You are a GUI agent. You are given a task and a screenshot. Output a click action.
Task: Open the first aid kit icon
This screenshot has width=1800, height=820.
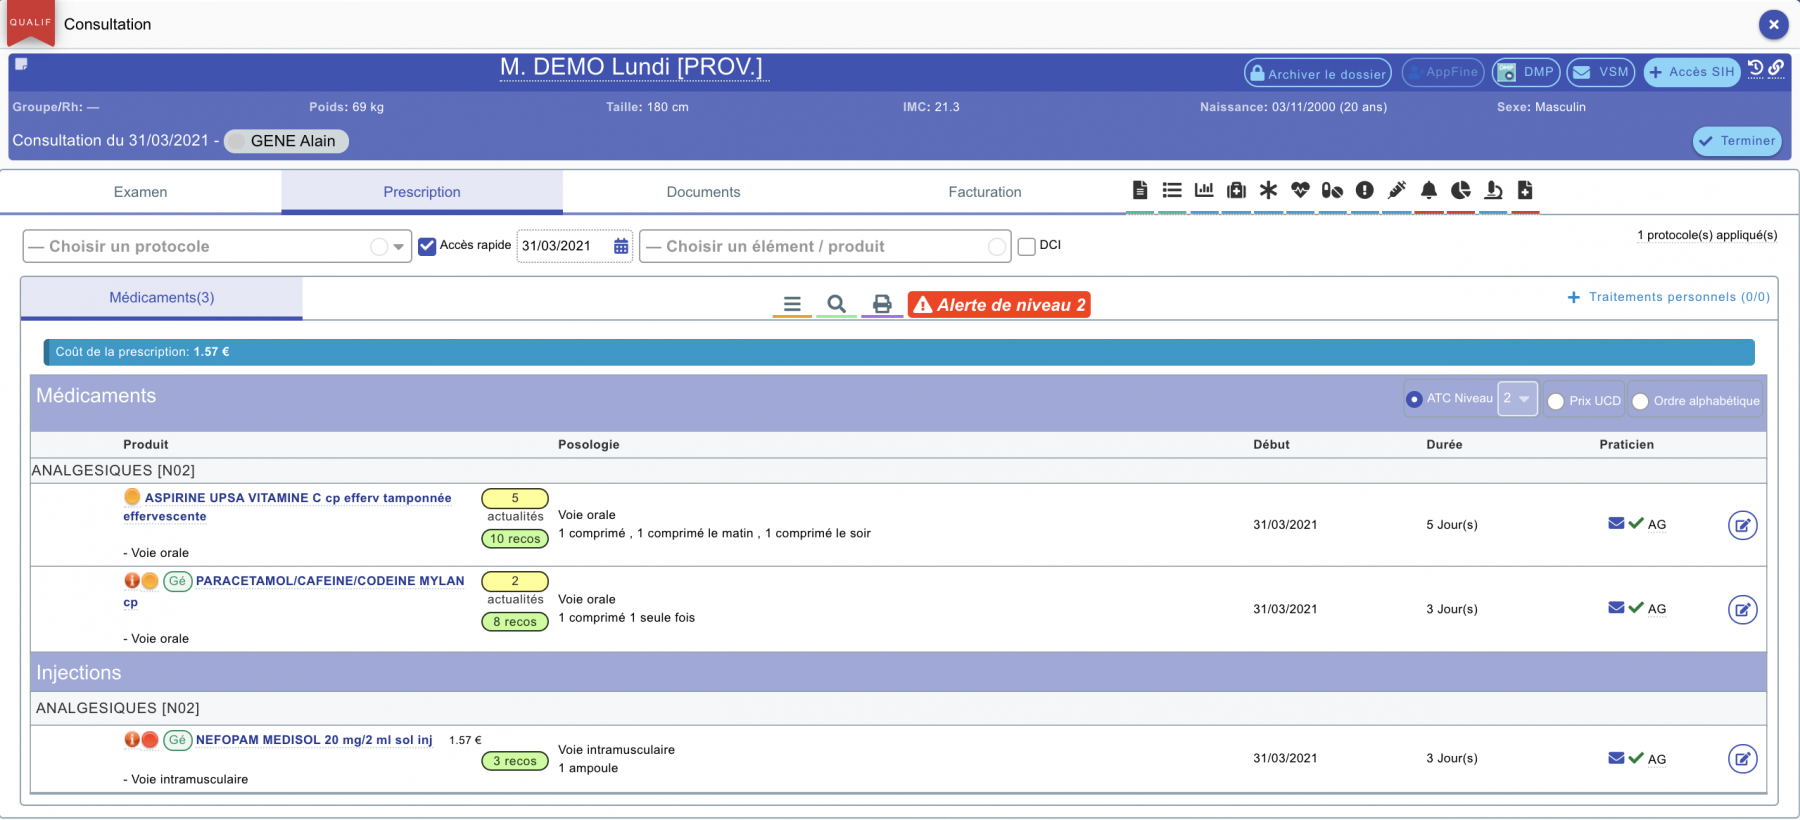1236,190
